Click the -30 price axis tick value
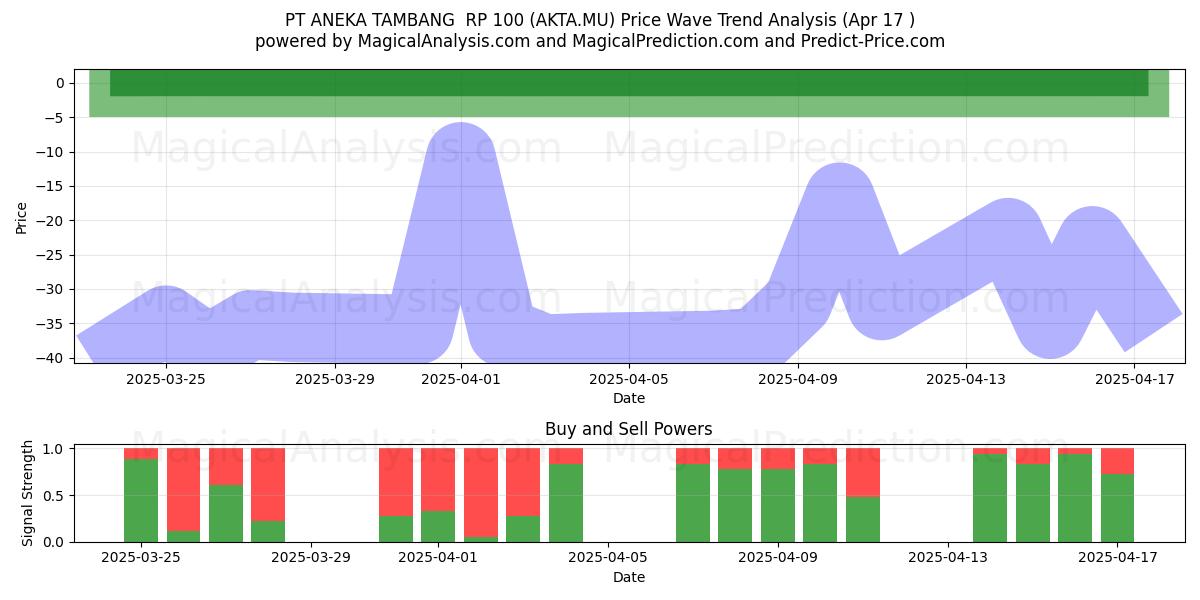This screenshot has width=1200, height=600. [52, 290]
